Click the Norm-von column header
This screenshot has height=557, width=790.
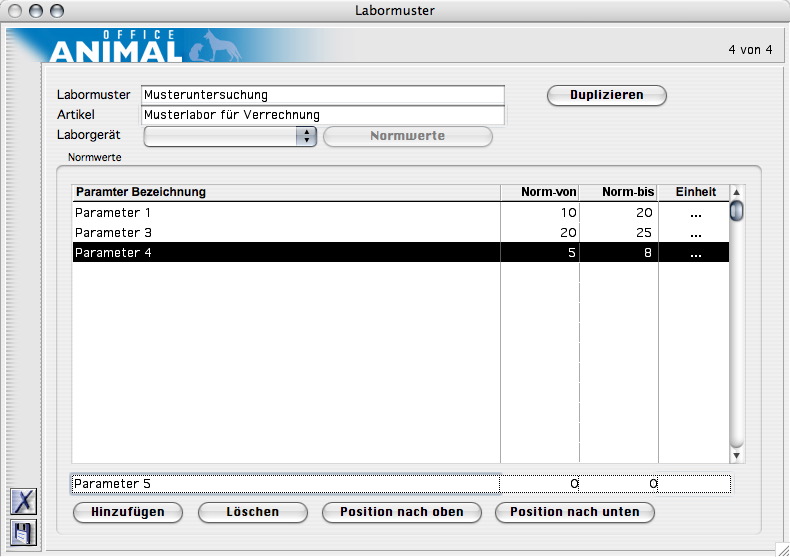[540, 192]
